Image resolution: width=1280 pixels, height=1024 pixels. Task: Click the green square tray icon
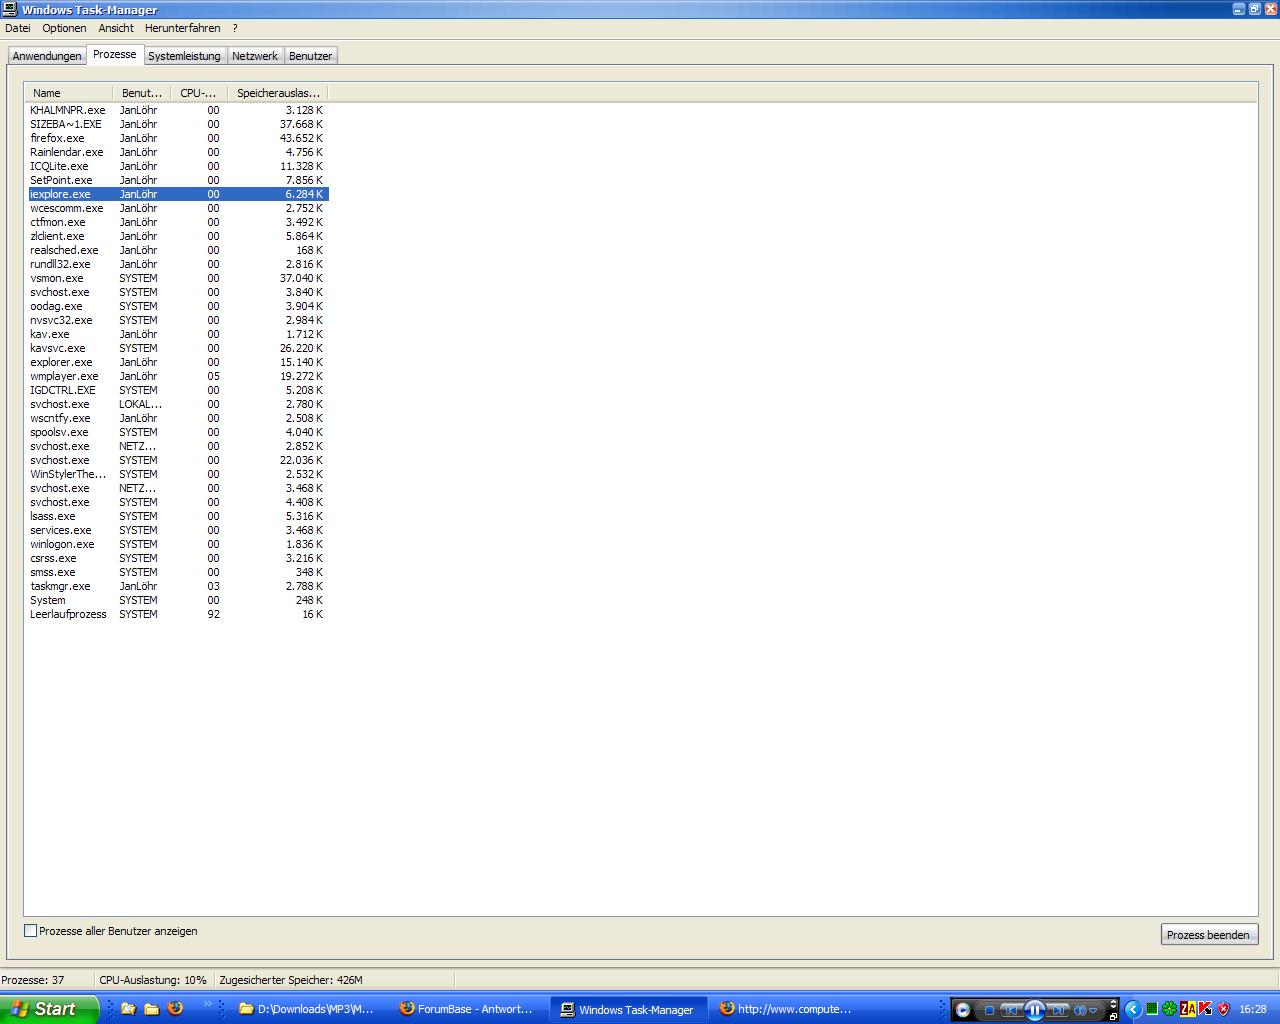click(1152, 1009)
